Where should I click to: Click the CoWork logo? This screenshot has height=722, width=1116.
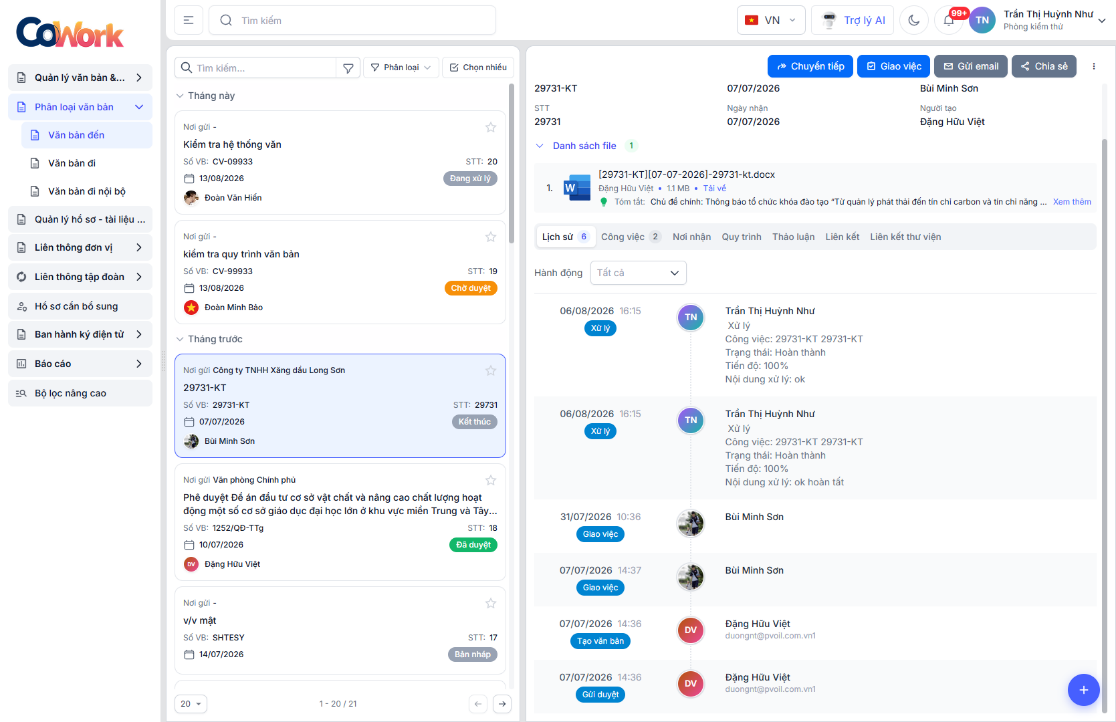click(x=70, y=32)
